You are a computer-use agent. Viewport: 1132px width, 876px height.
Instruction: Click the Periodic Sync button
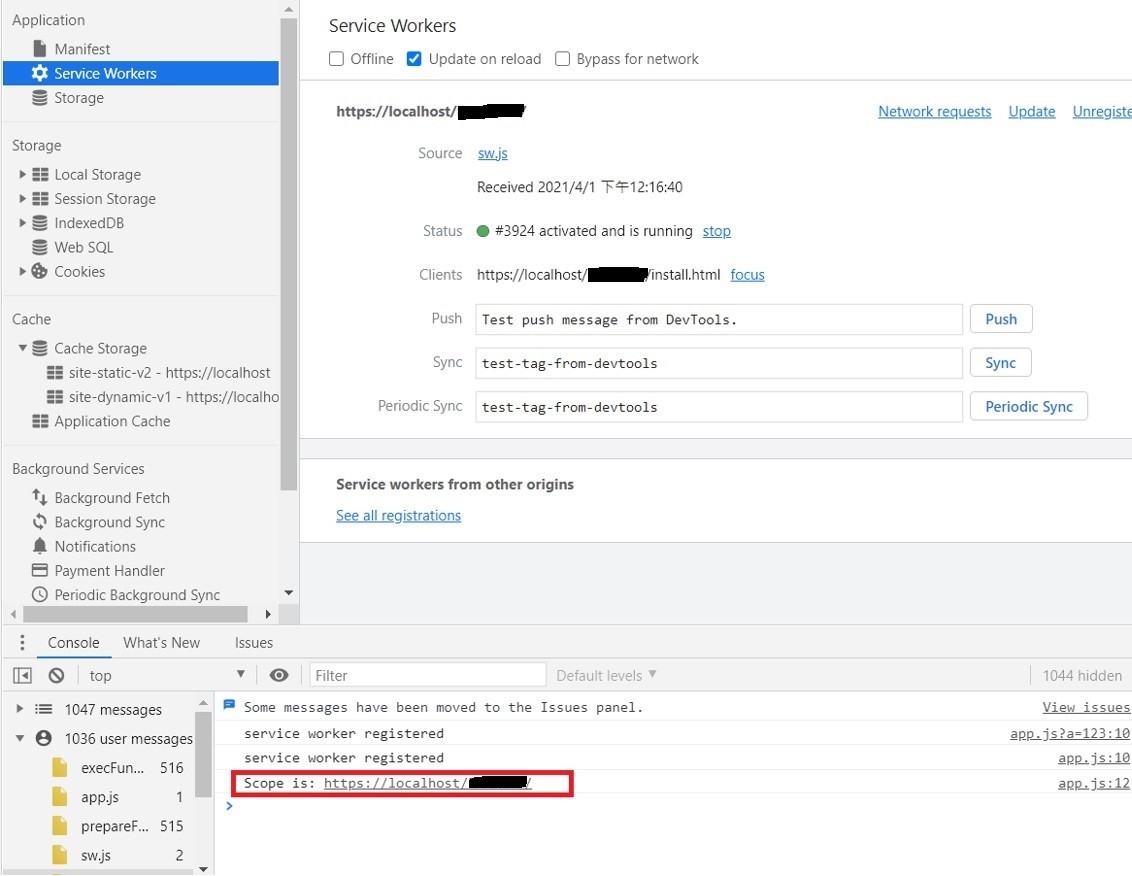click(x=1028, y=407)
